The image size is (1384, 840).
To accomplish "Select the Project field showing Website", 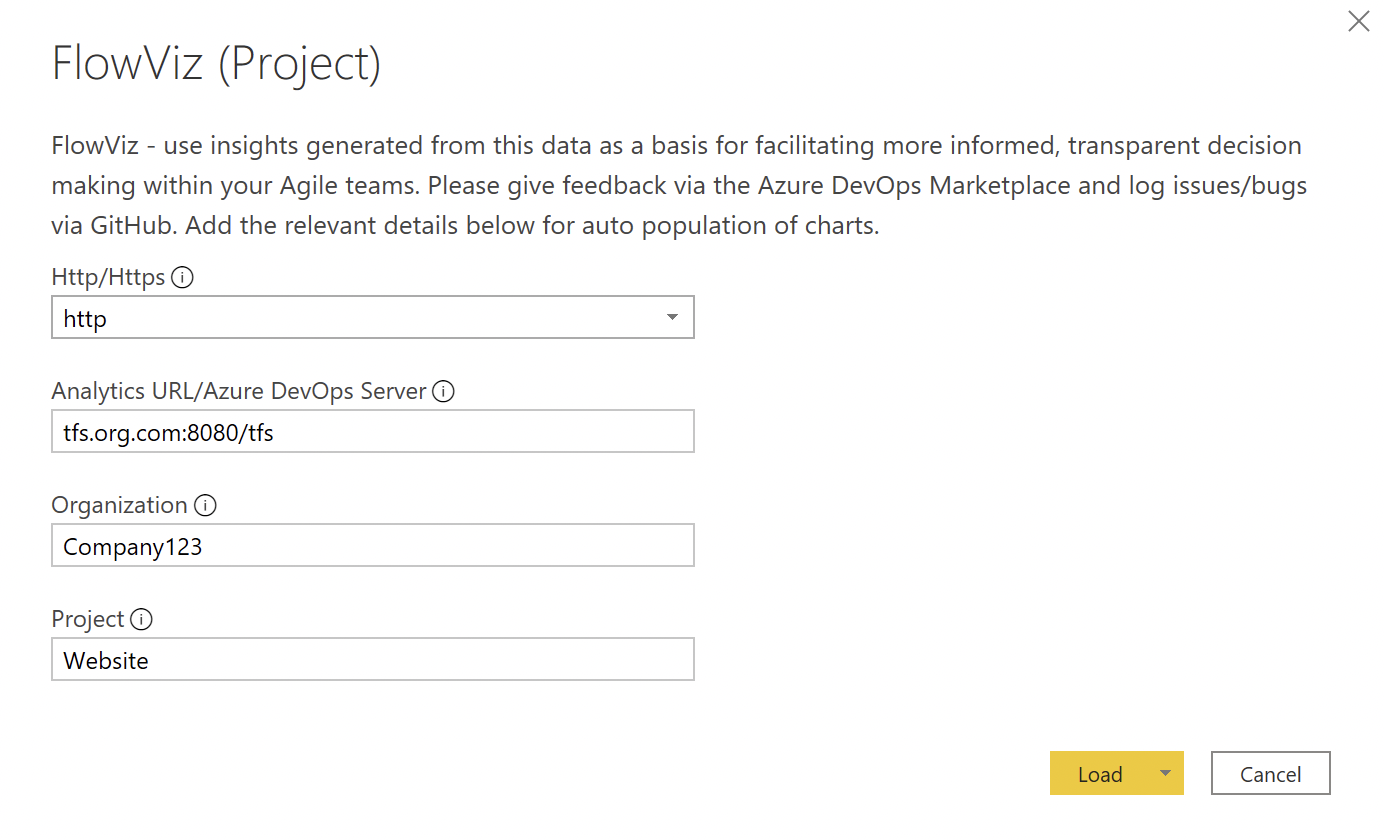I will coord(373,660).
